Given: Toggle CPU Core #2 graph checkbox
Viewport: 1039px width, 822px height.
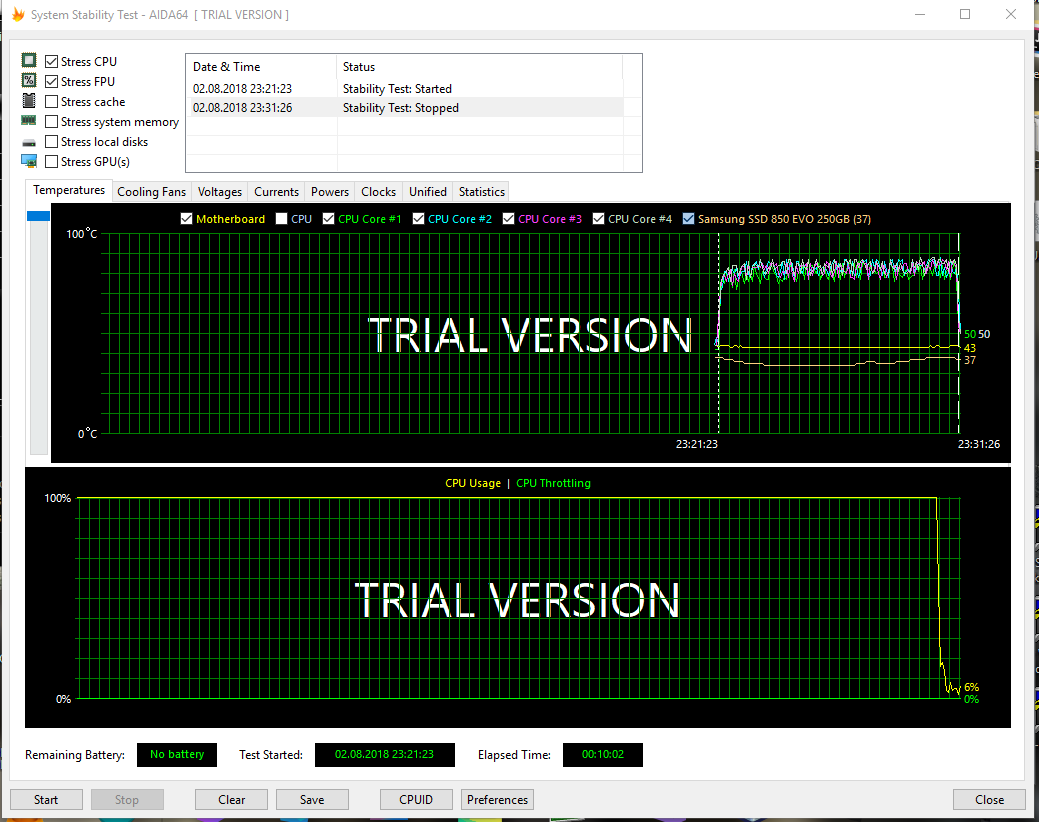Looking at the screenshot, I should click(x=418, y=219).
